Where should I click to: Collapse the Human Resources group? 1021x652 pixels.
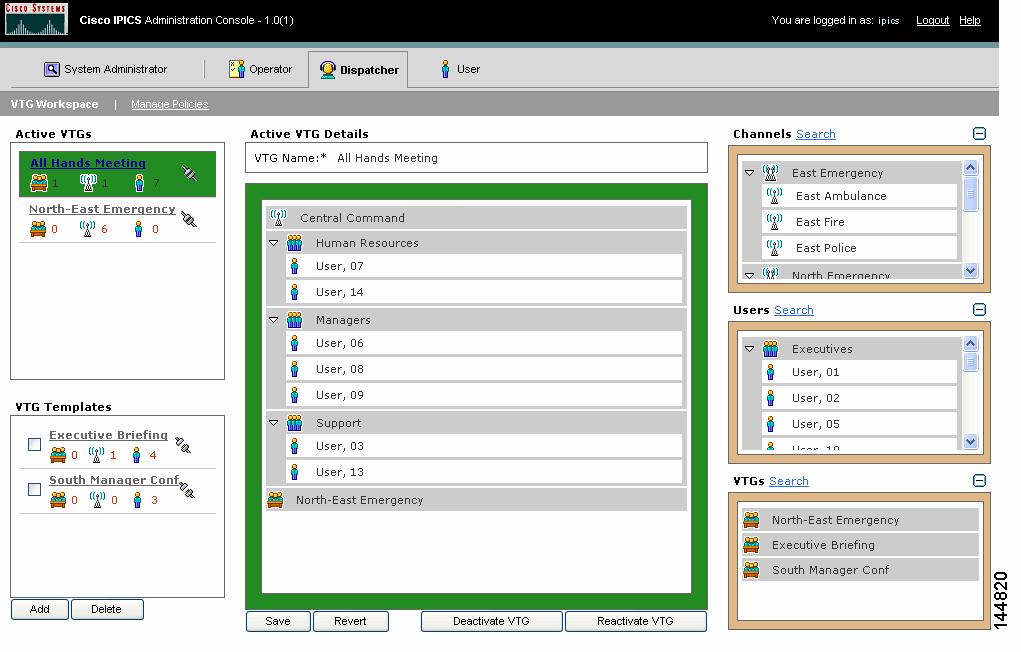pos(273,243)
